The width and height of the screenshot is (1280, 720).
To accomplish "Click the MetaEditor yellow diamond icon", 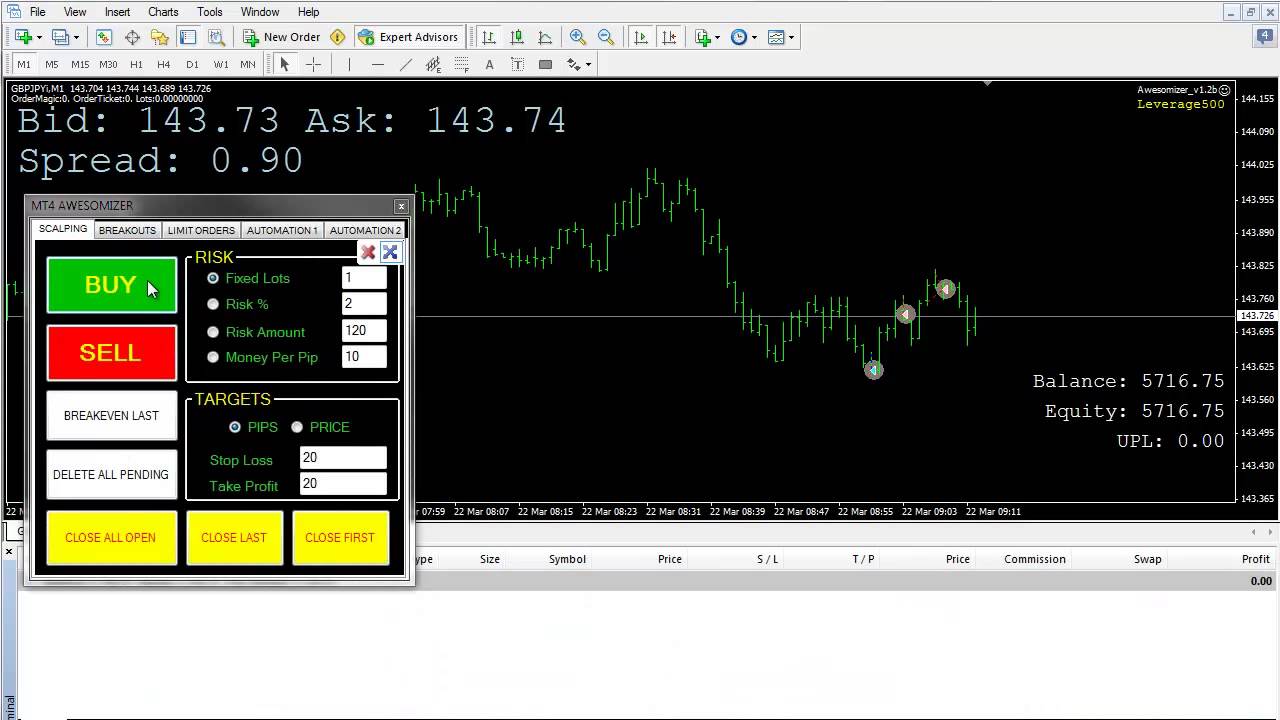I will pos(337,37).
